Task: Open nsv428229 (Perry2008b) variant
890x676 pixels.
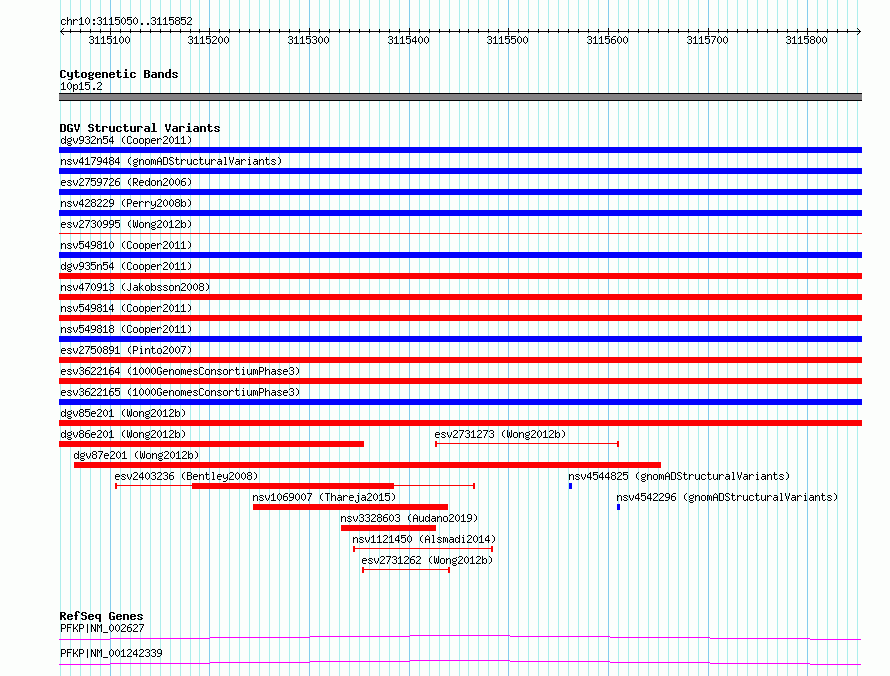Action: click(126, 203)
